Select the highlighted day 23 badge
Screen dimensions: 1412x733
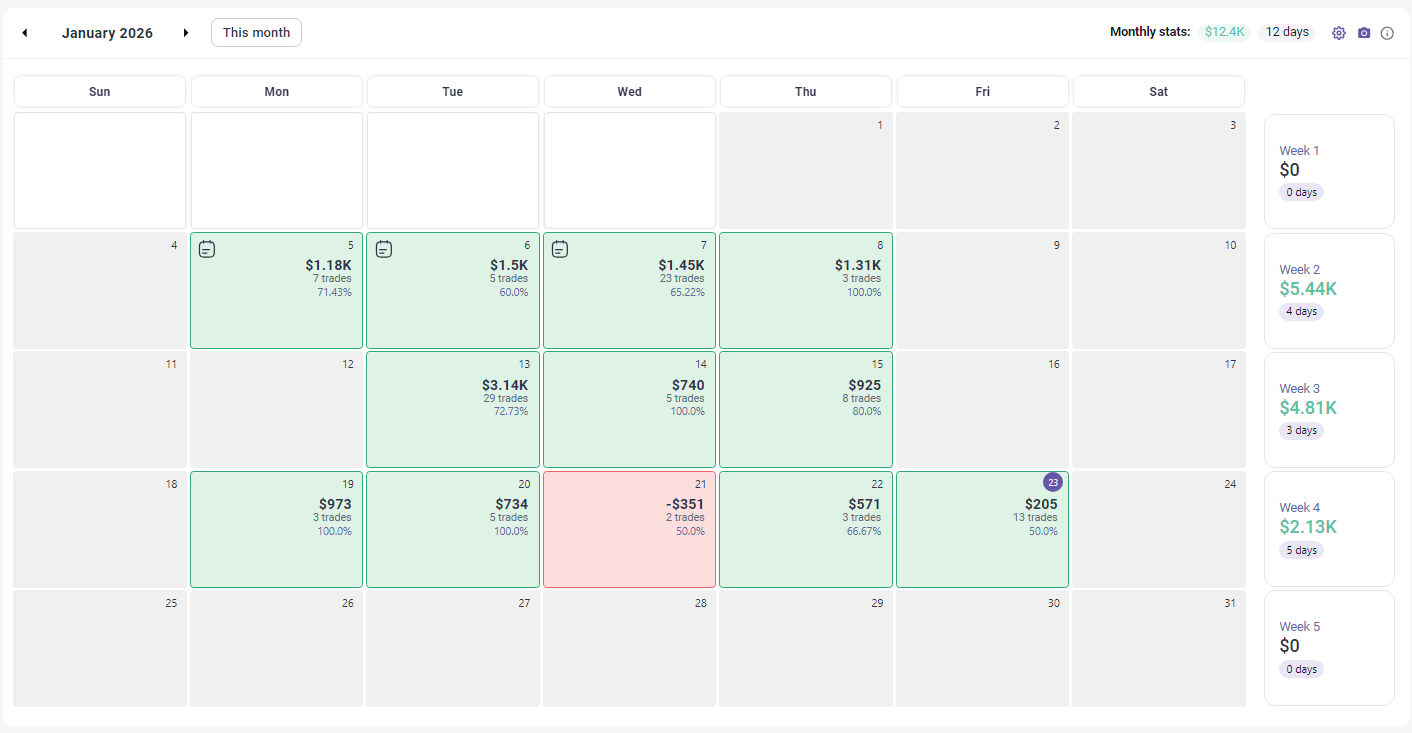coord(1052,482)
